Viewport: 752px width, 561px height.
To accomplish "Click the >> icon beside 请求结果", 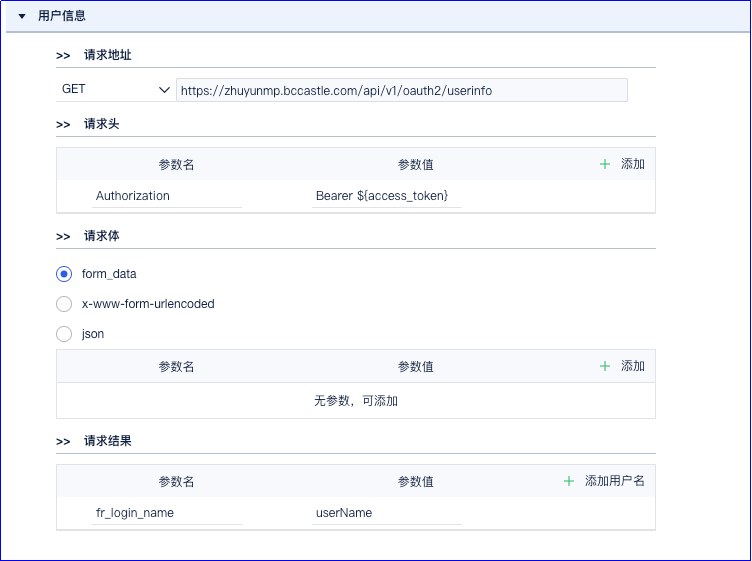I will coord(63,442).
